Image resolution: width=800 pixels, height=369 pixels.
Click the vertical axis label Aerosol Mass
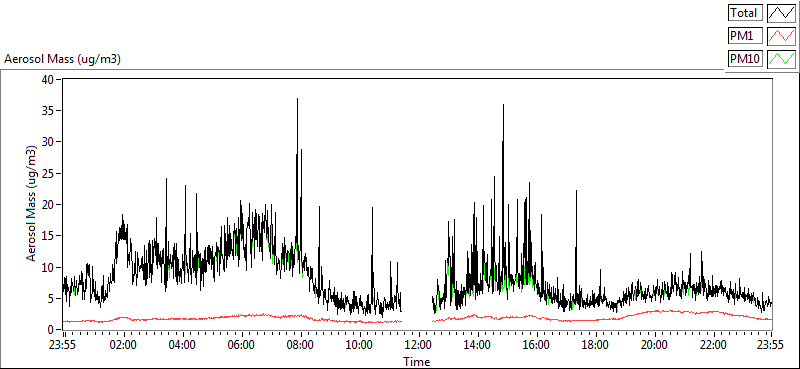(x=32, y=204)
